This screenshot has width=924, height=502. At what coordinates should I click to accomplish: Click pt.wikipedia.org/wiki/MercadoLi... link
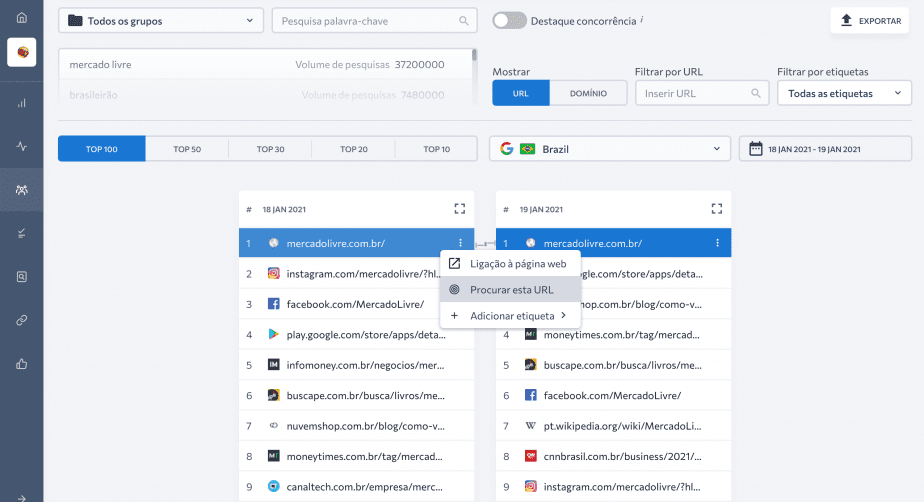pyautogui.click(x=622, y=426)
